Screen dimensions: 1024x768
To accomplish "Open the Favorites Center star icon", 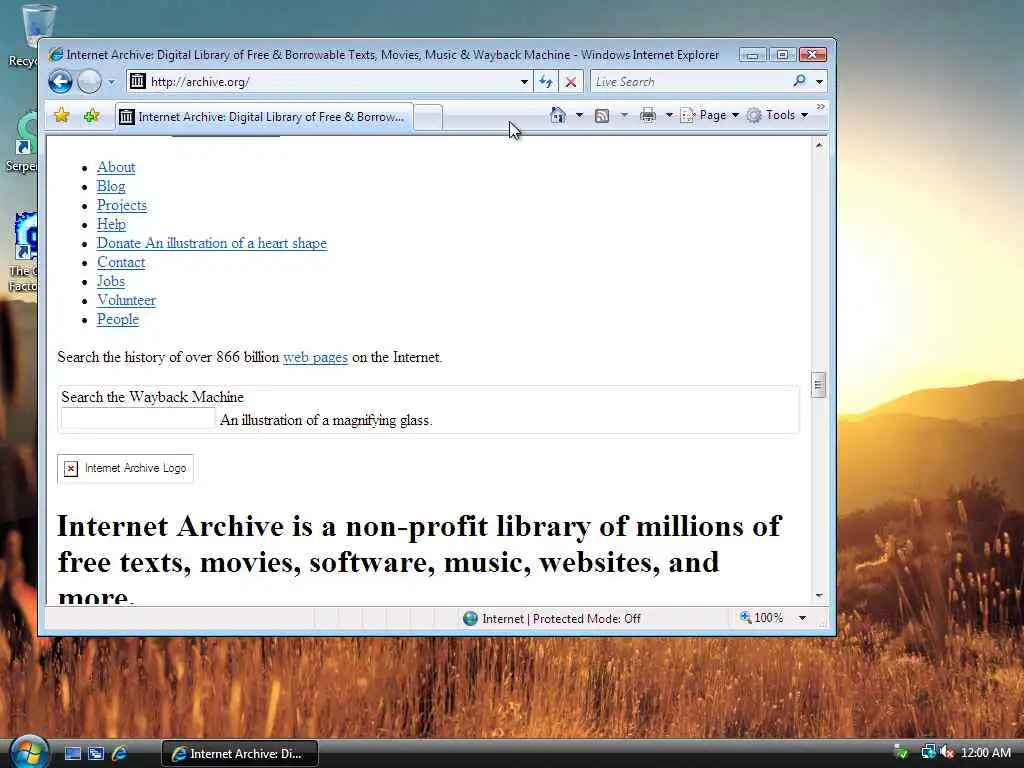I will click(61, 116).
